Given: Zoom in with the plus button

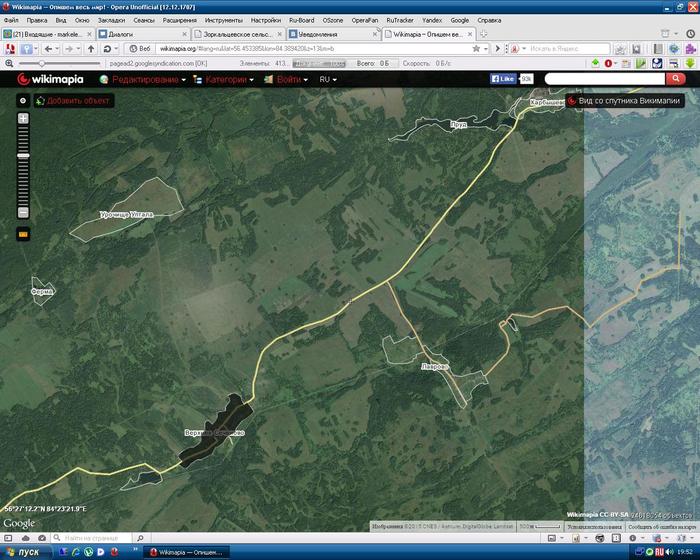Looking at the screenshot, I should coord(23,119).
